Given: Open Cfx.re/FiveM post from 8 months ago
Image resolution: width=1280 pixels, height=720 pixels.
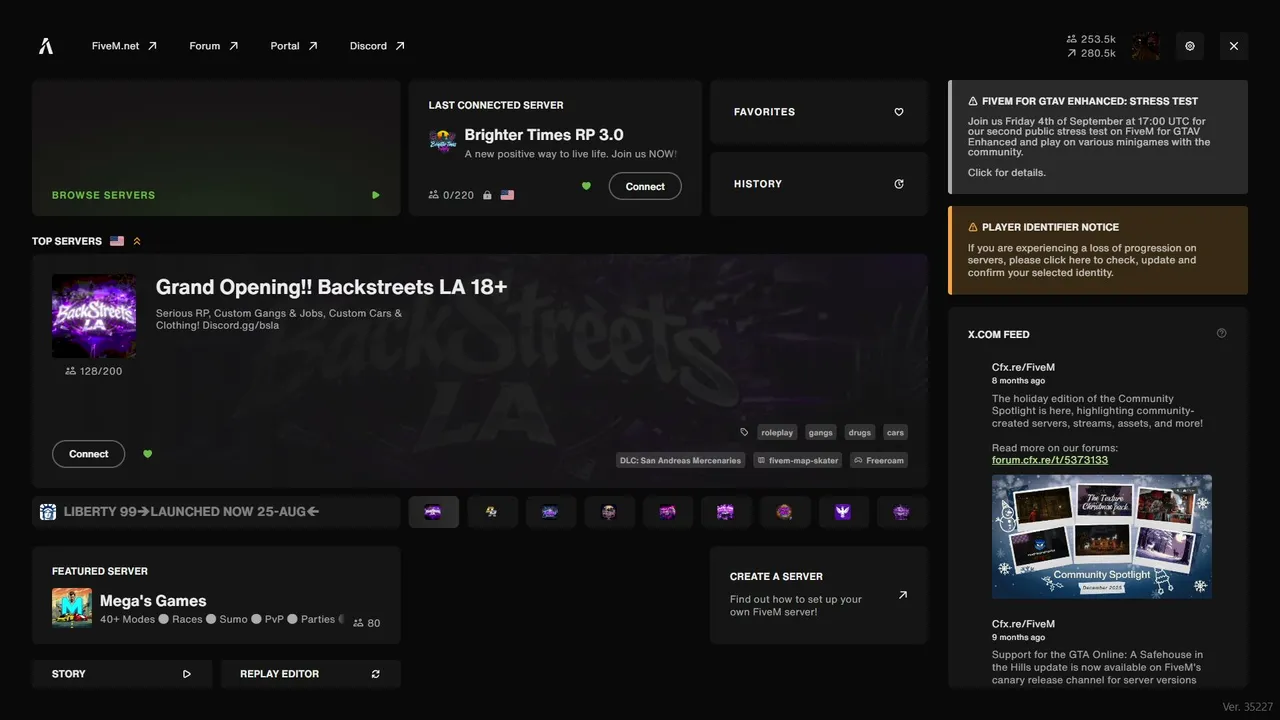Looking at the screenshot, I should (1023, 368).
